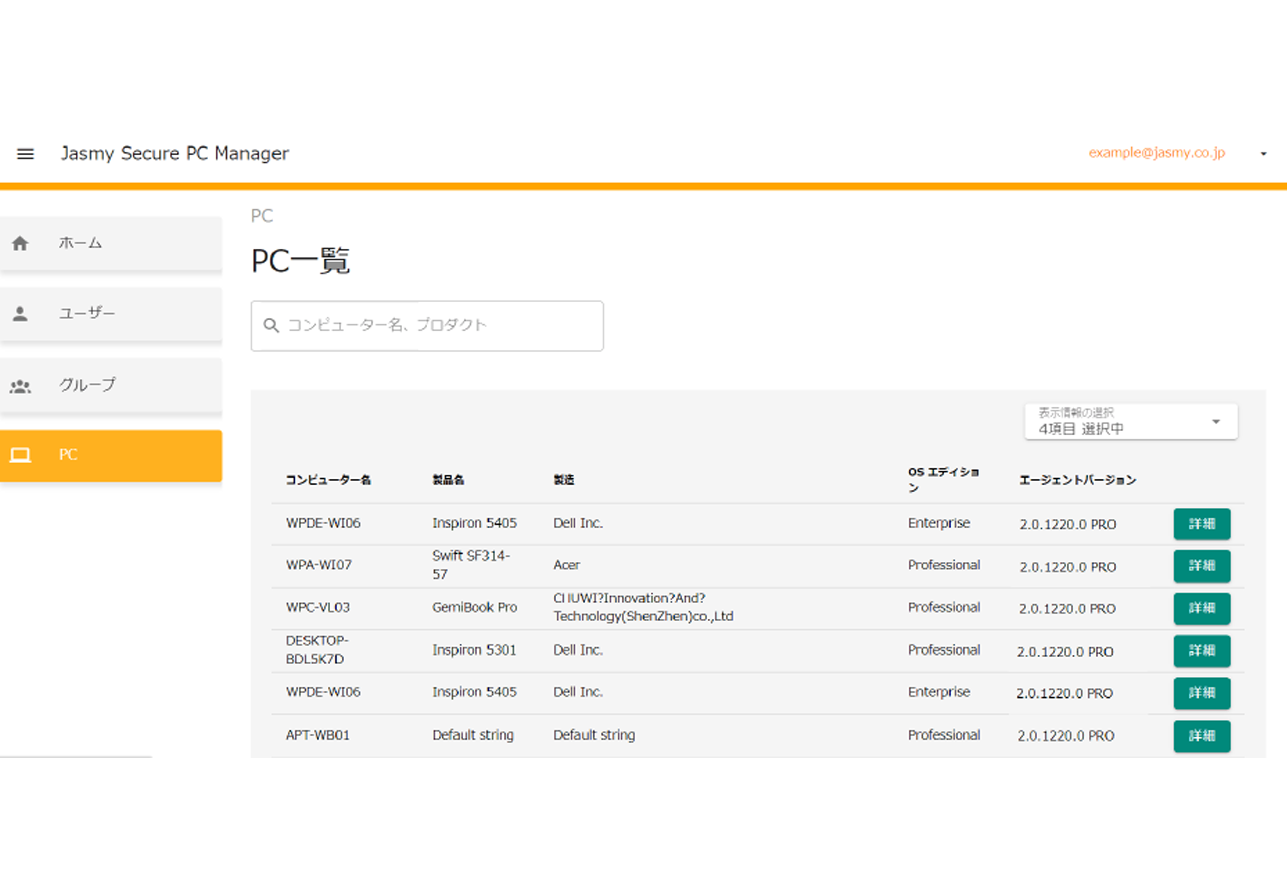This screenshot has width=1287, height=886.
Task: Open 詳細 for APT-WB01 row
Action: pos(1202,736)
